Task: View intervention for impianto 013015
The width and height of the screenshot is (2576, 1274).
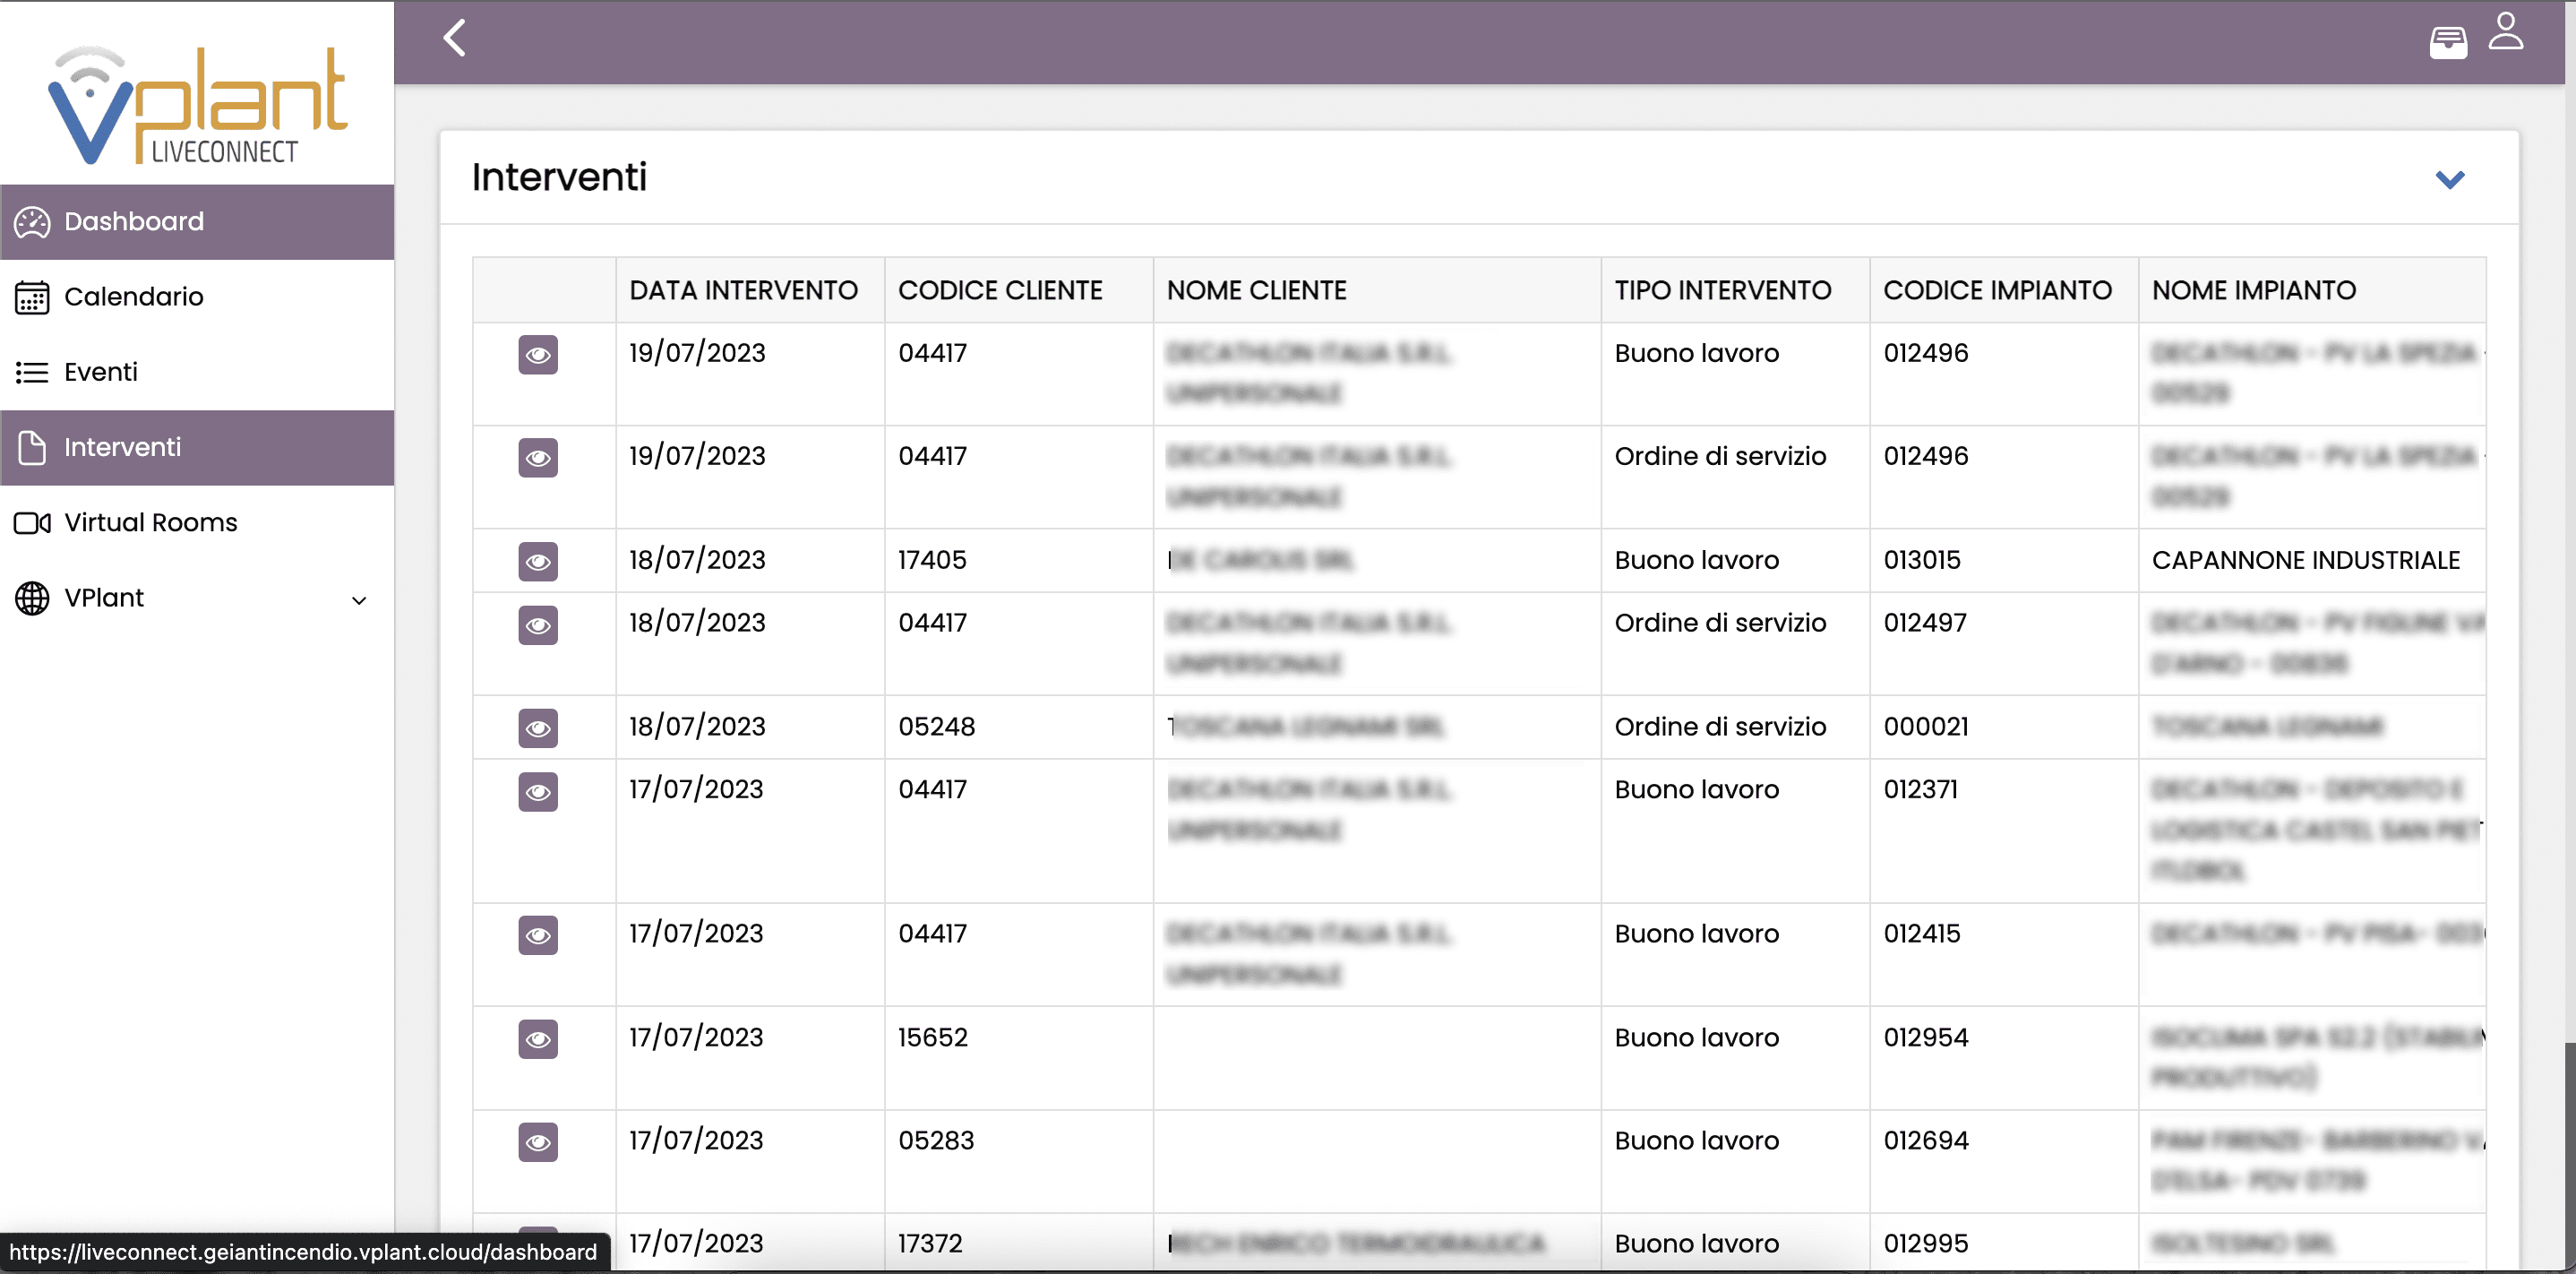Action: (x=538, y=562)
